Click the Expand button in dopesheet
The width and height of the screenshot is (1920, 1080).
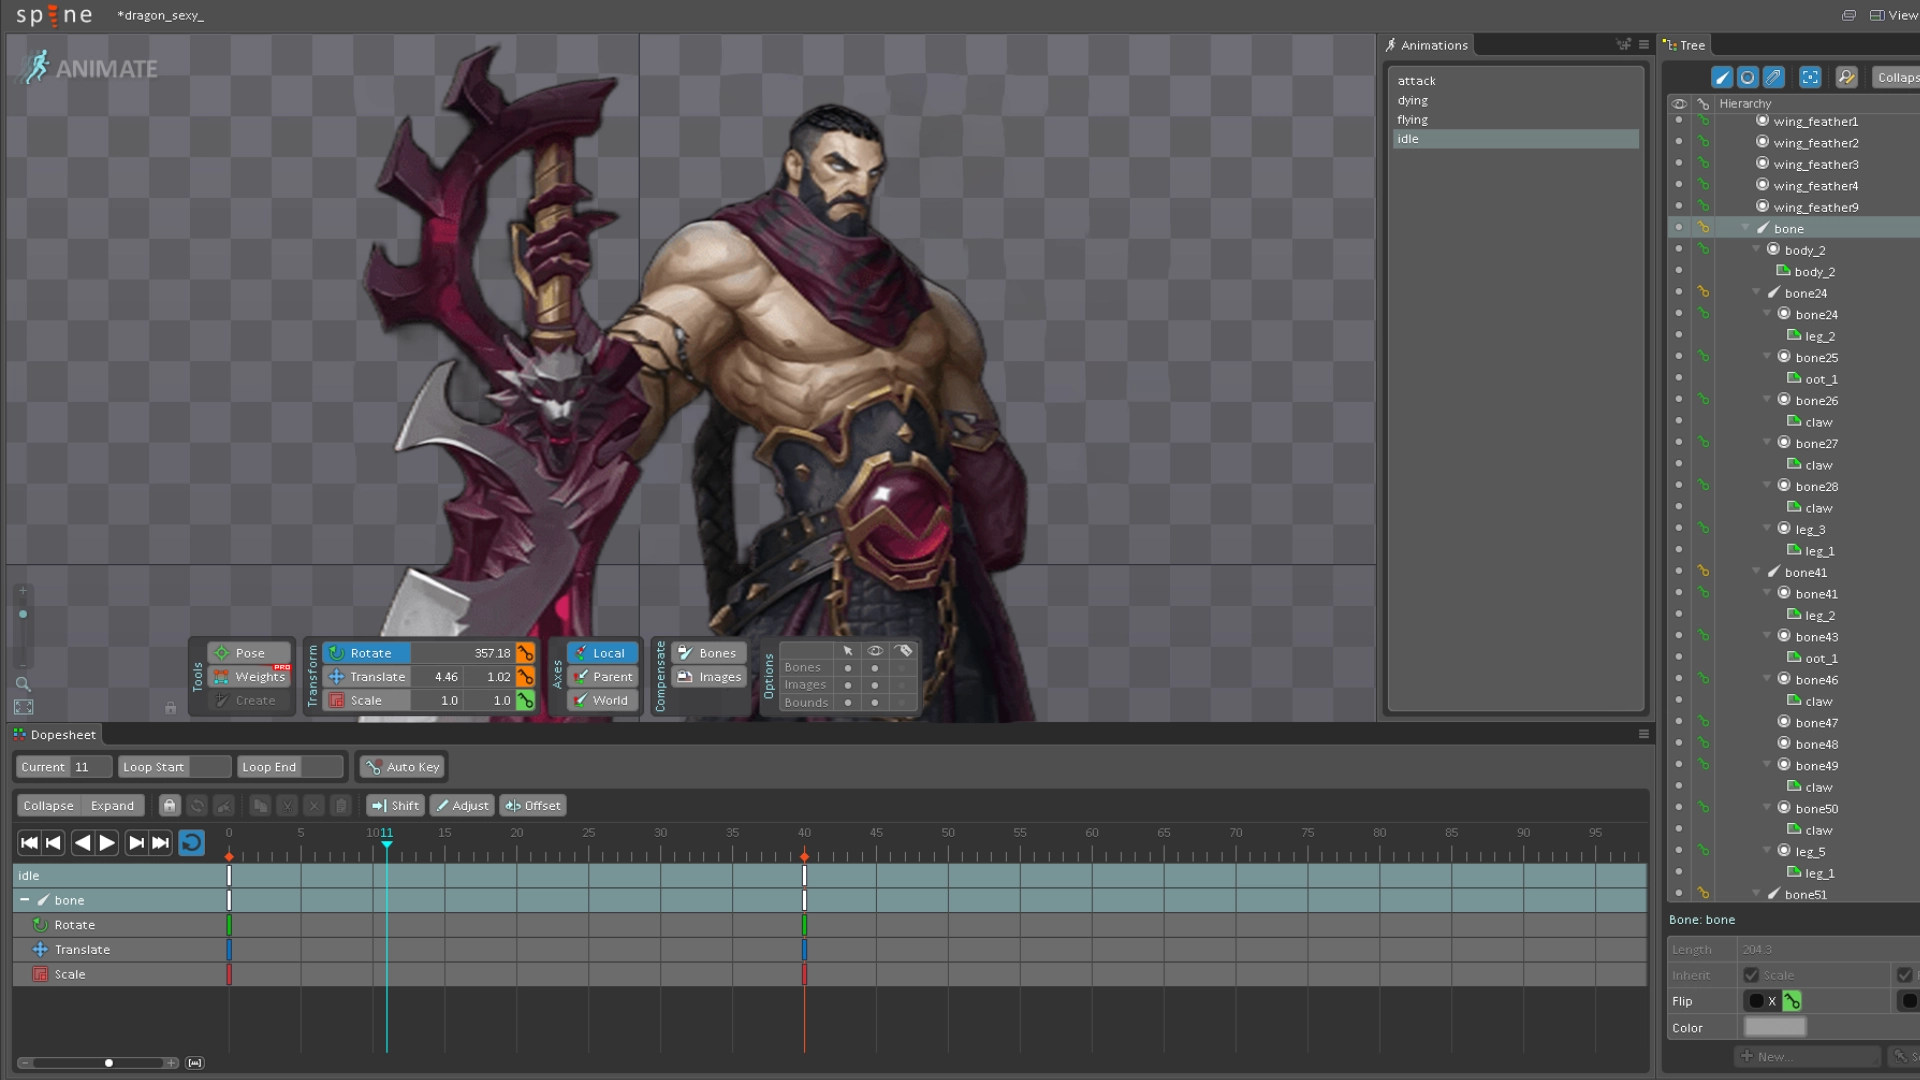click(112, 806)
